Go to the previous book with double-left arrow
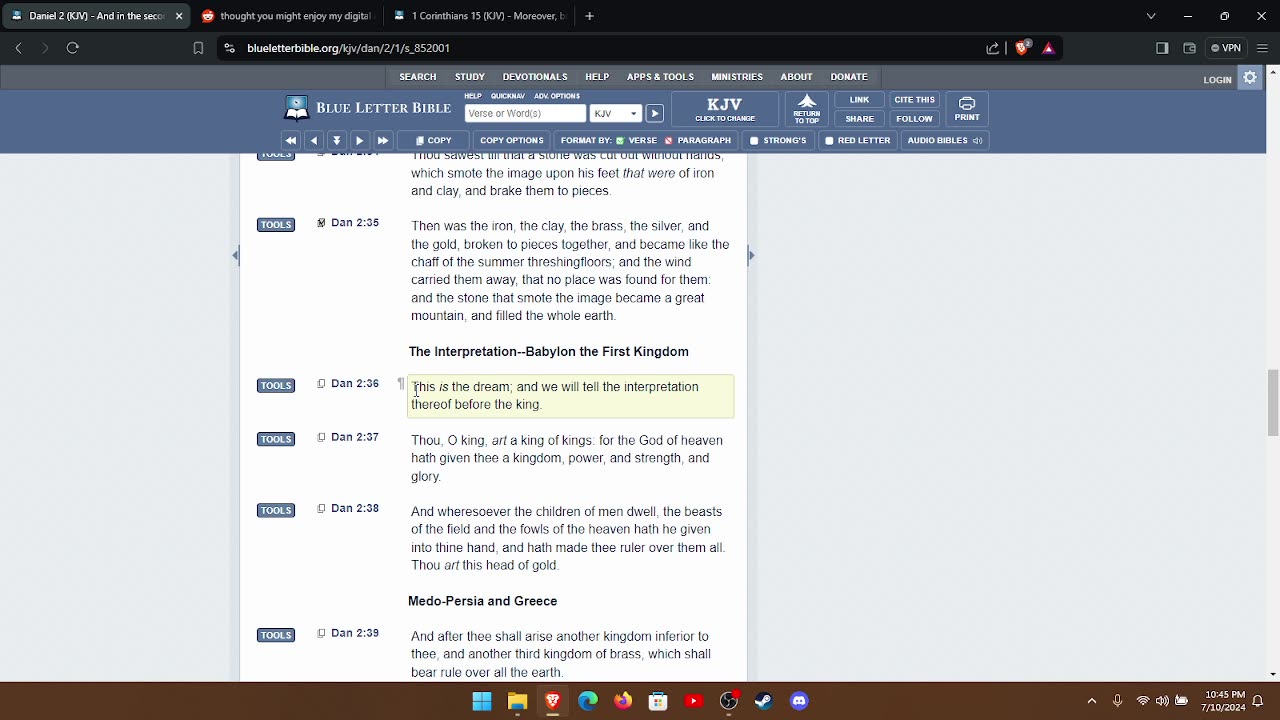 pos(291,141)
